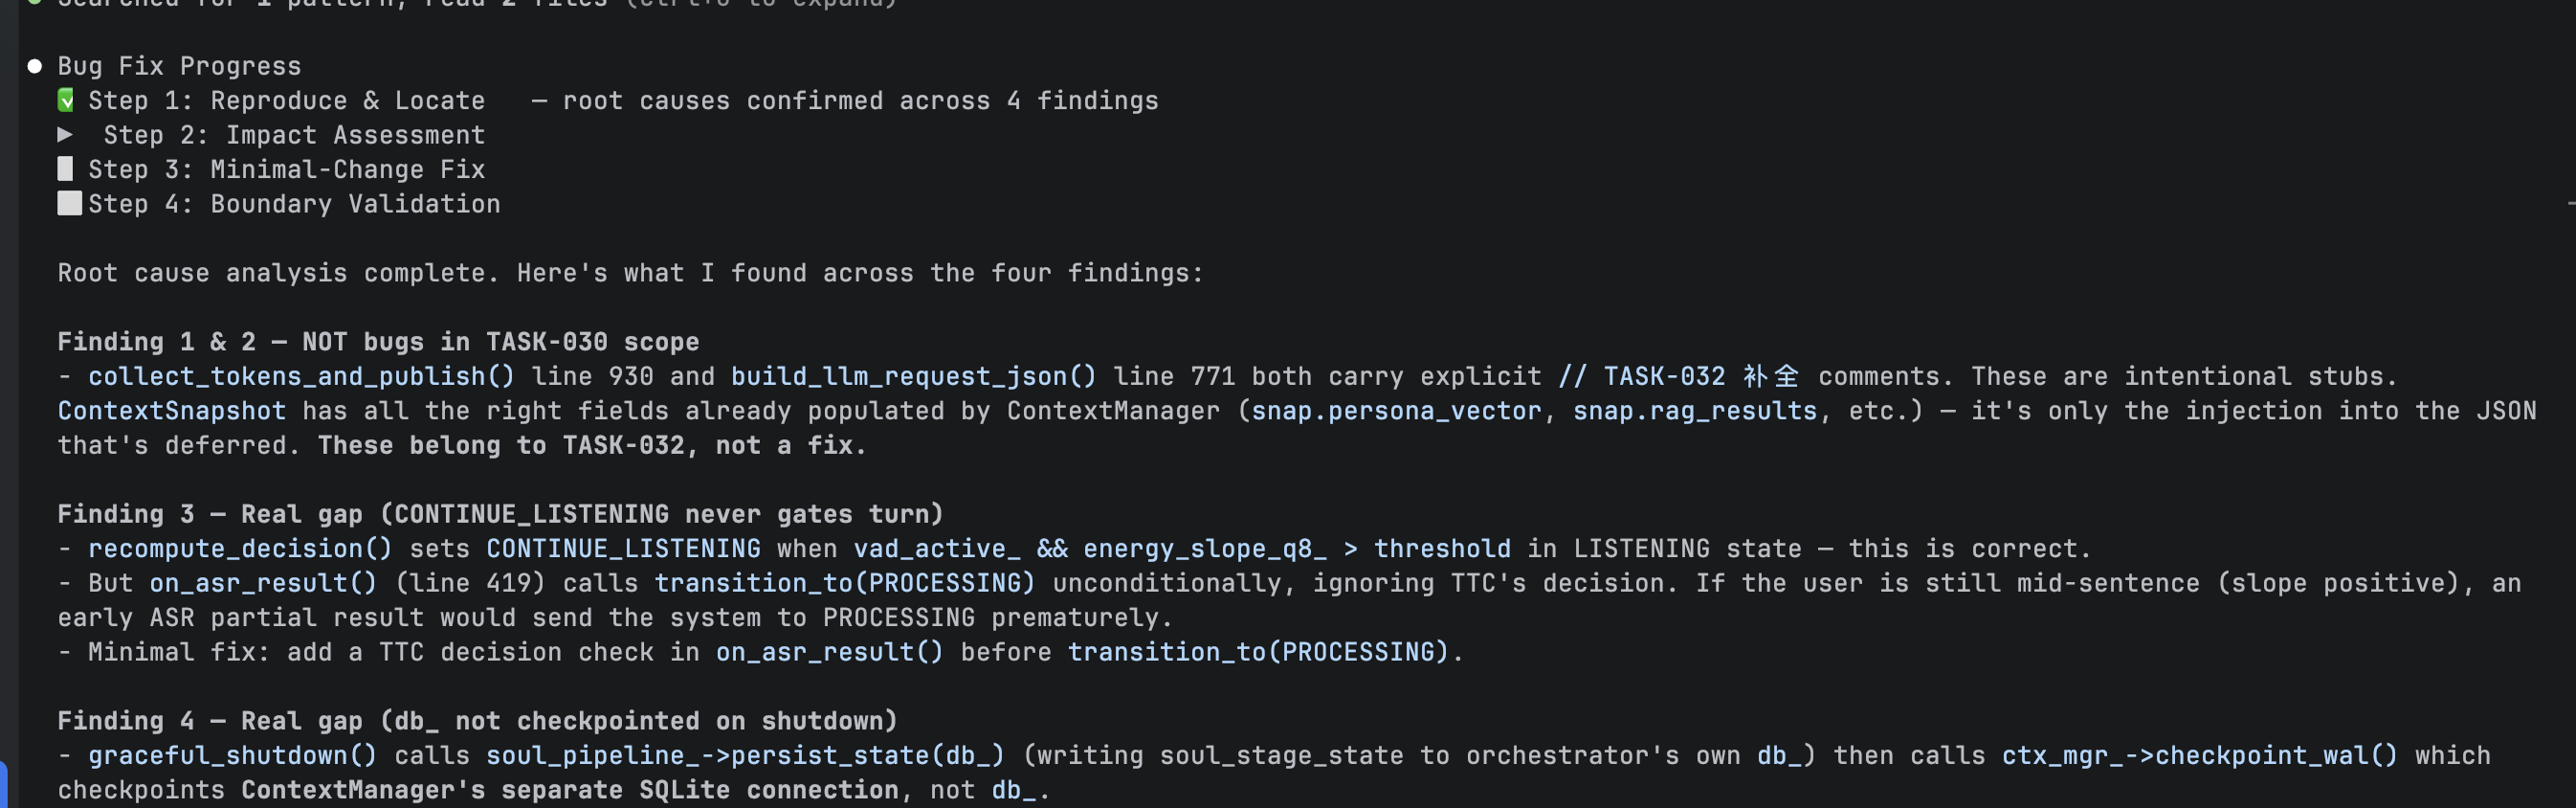Screen dimensions: 2576x808
Task: Open the build_llm_request_json() reference
Action: click(x=913, y=376)
